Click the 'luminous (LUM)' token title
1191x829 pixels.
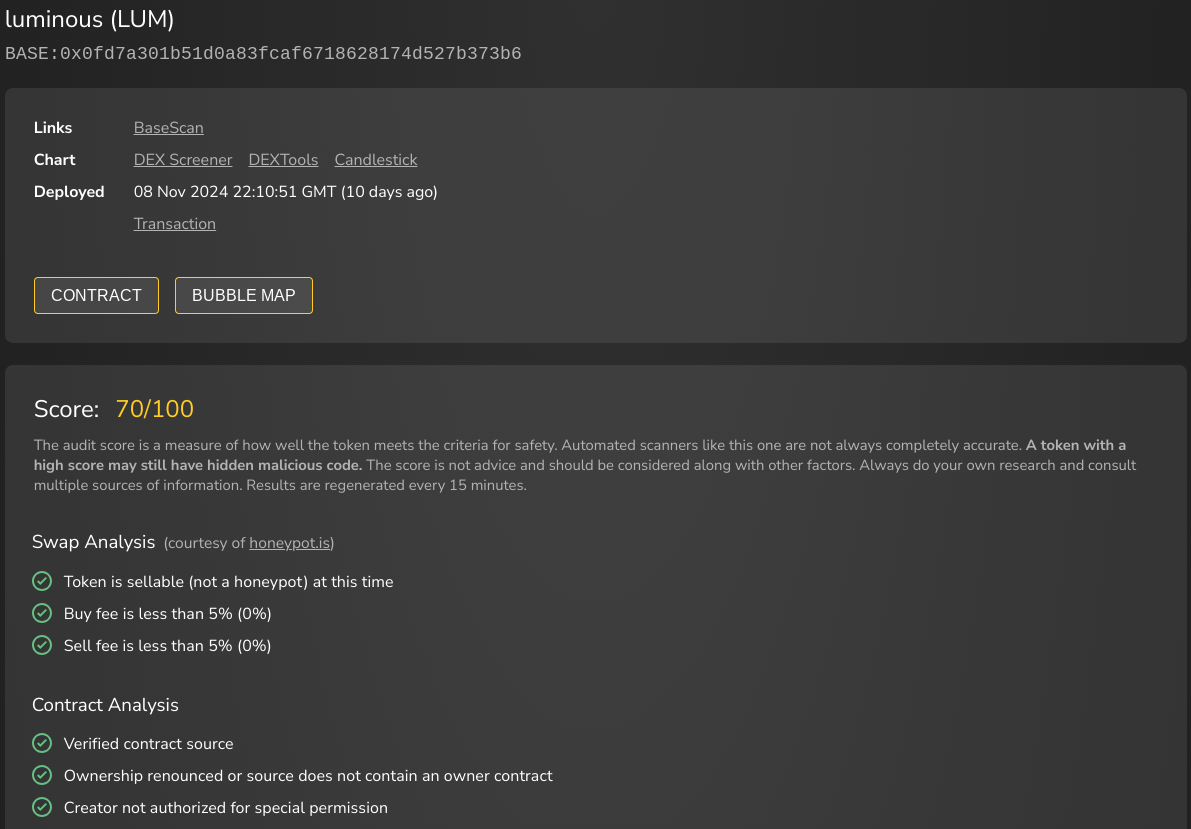90,19
